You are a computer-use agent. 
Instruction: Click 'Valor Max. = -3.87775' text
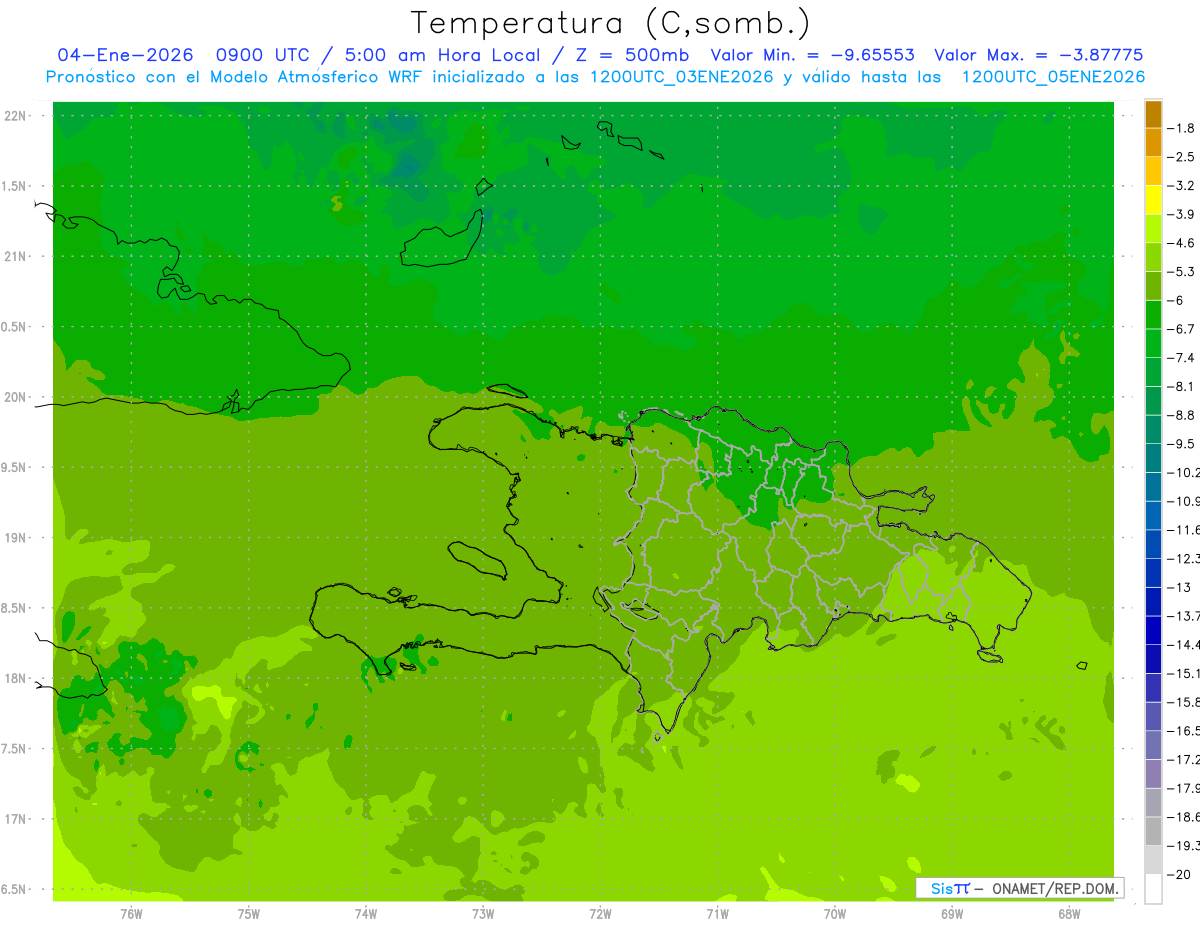point(1038,55)
